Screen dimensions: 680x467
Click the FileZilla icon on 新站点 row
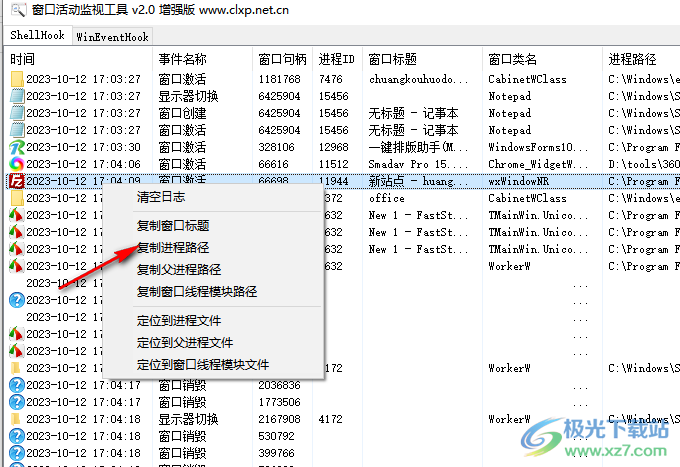[x=16, y=181]
